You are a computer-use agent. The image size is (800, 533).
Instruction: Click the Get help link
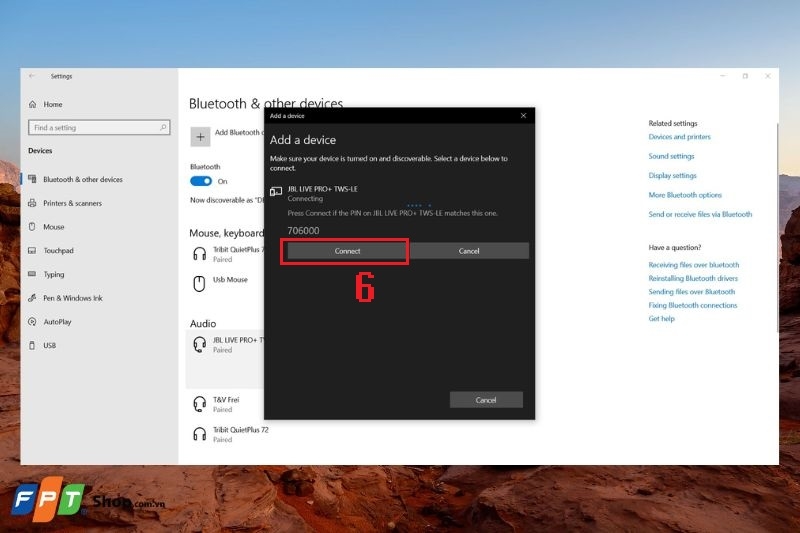pos(661,319)
